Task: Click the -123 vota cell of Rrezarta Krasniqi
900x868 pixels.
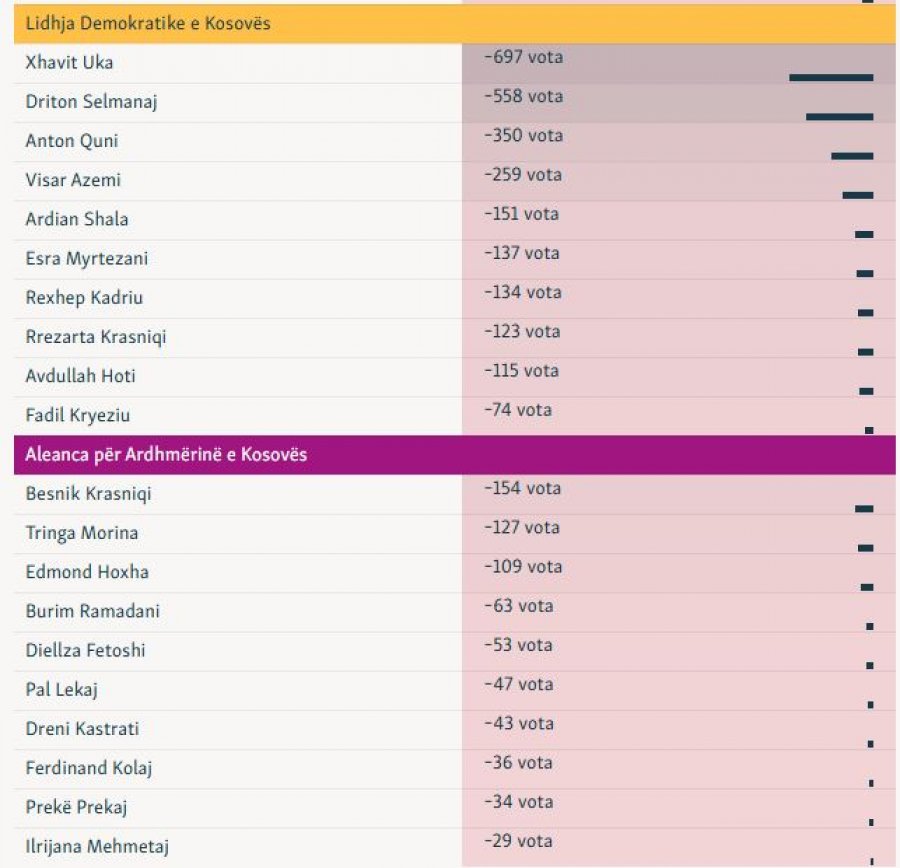Action: click(523, 332)
